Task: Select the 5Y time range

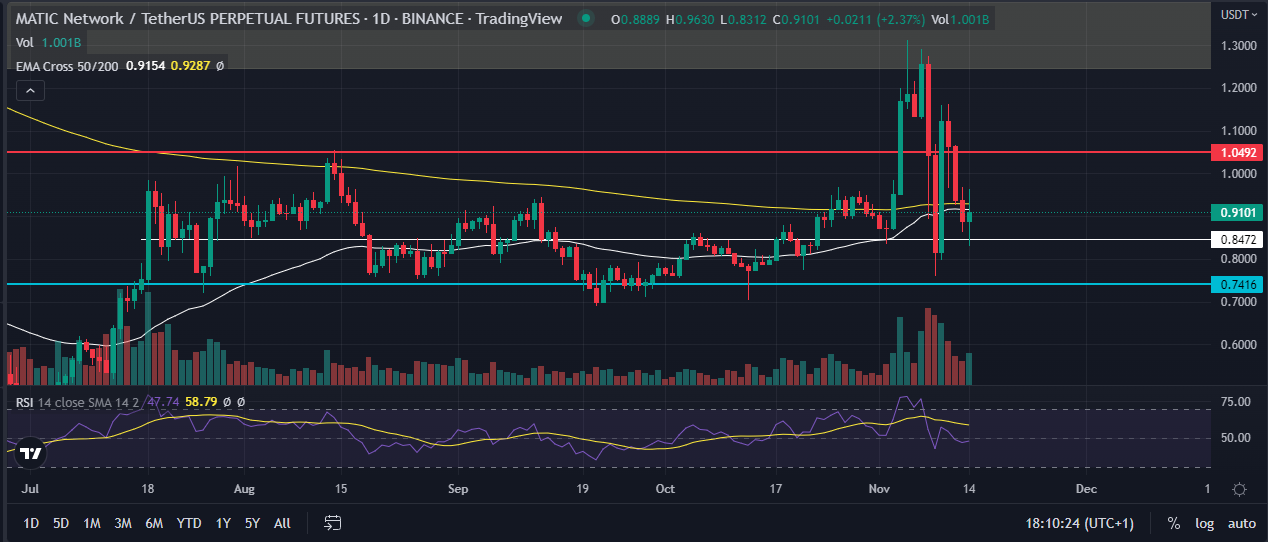Action: 252,523
